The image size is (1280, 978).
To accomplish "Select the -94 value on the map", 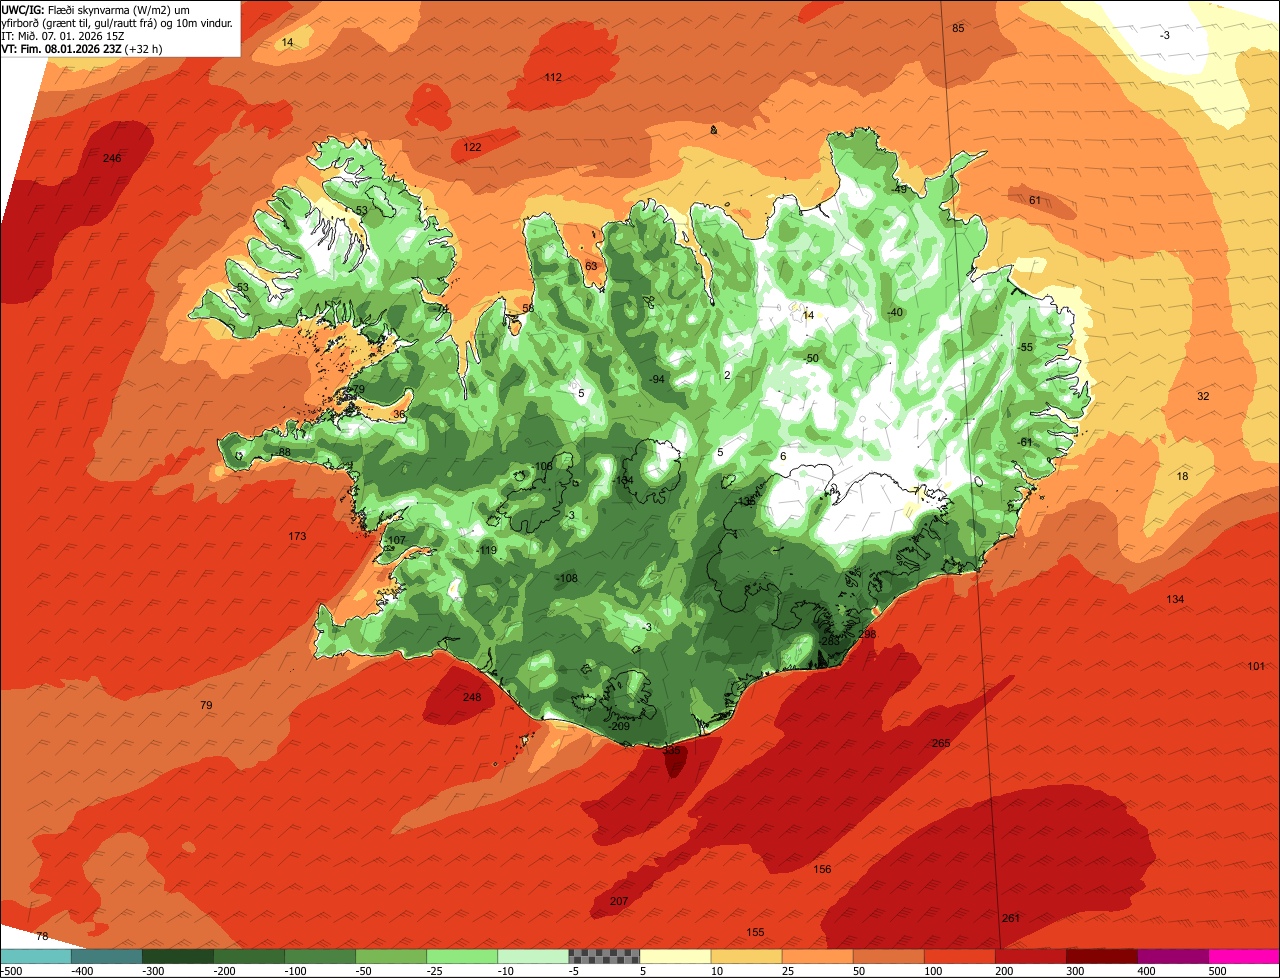I will 656,379.
